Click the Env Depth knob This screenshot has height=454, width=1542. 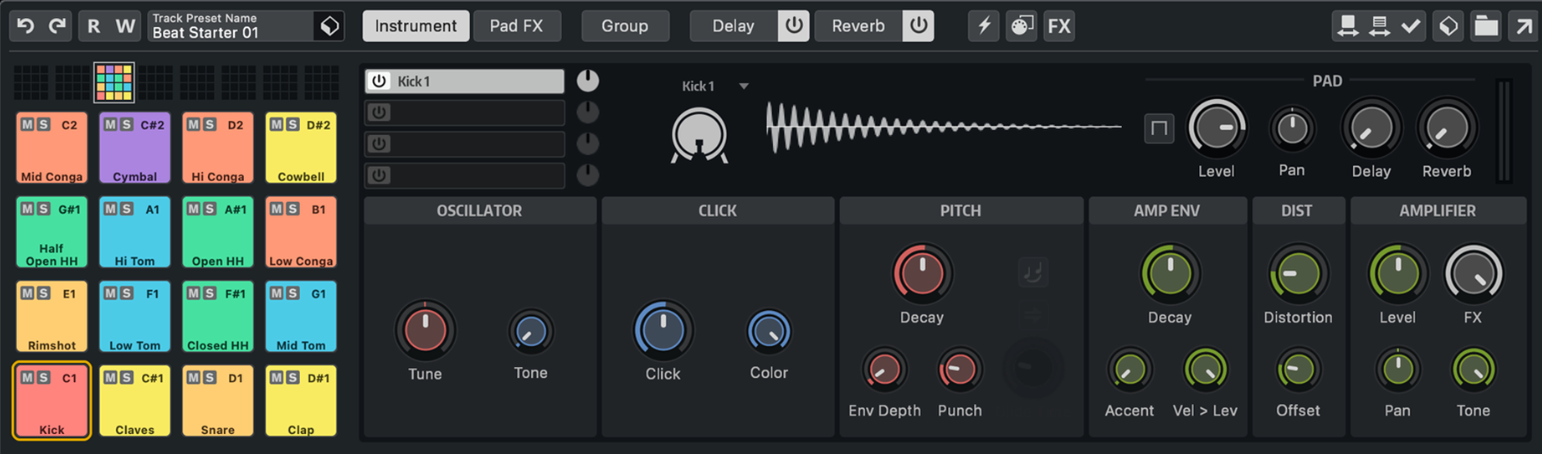tap(885, 370)
